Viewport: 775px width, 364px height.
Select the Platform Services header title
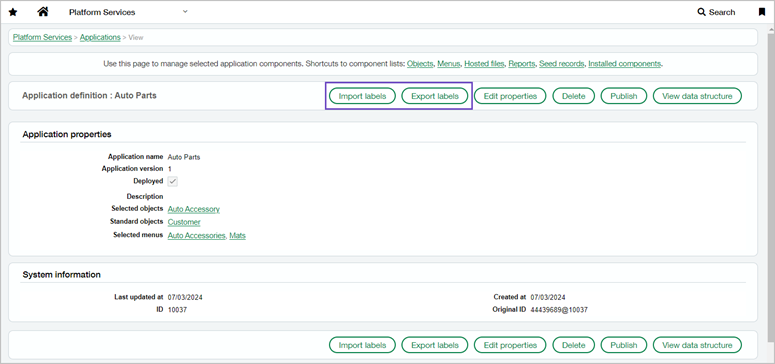point(102,12)
